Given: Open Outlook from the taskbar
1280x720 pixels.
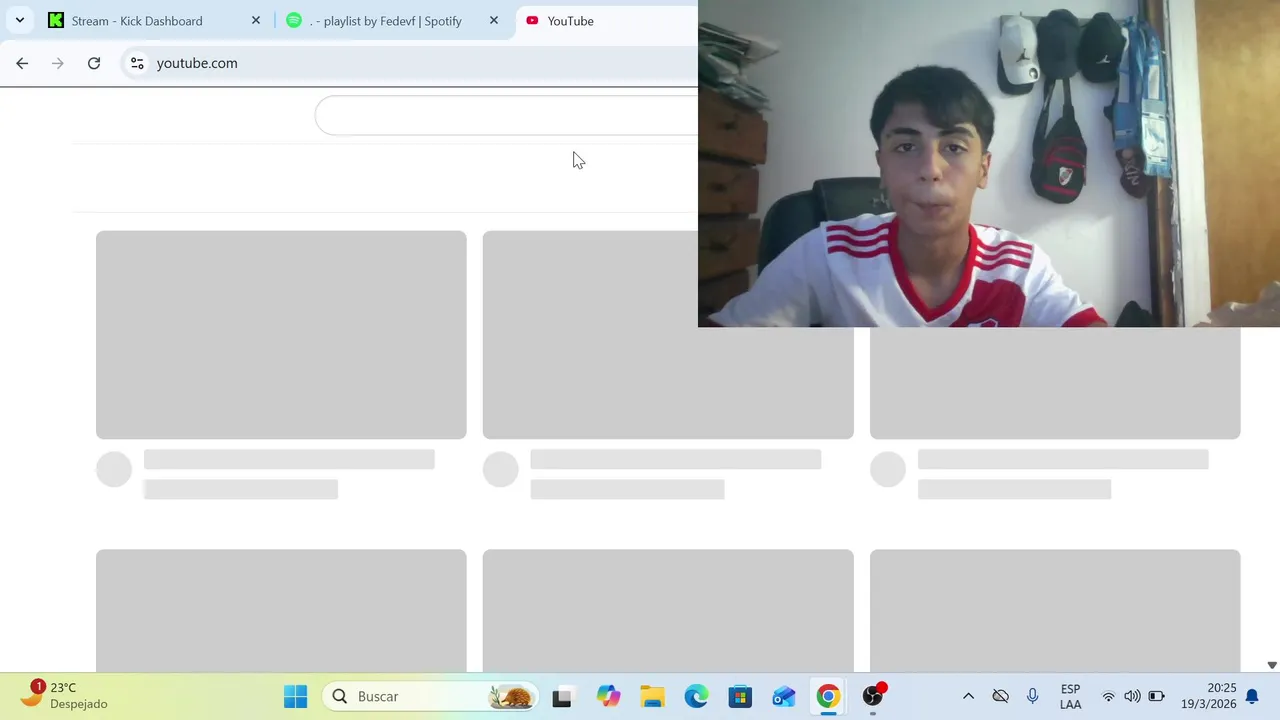Looking at the screenshot, I should (x=784, y=696).
